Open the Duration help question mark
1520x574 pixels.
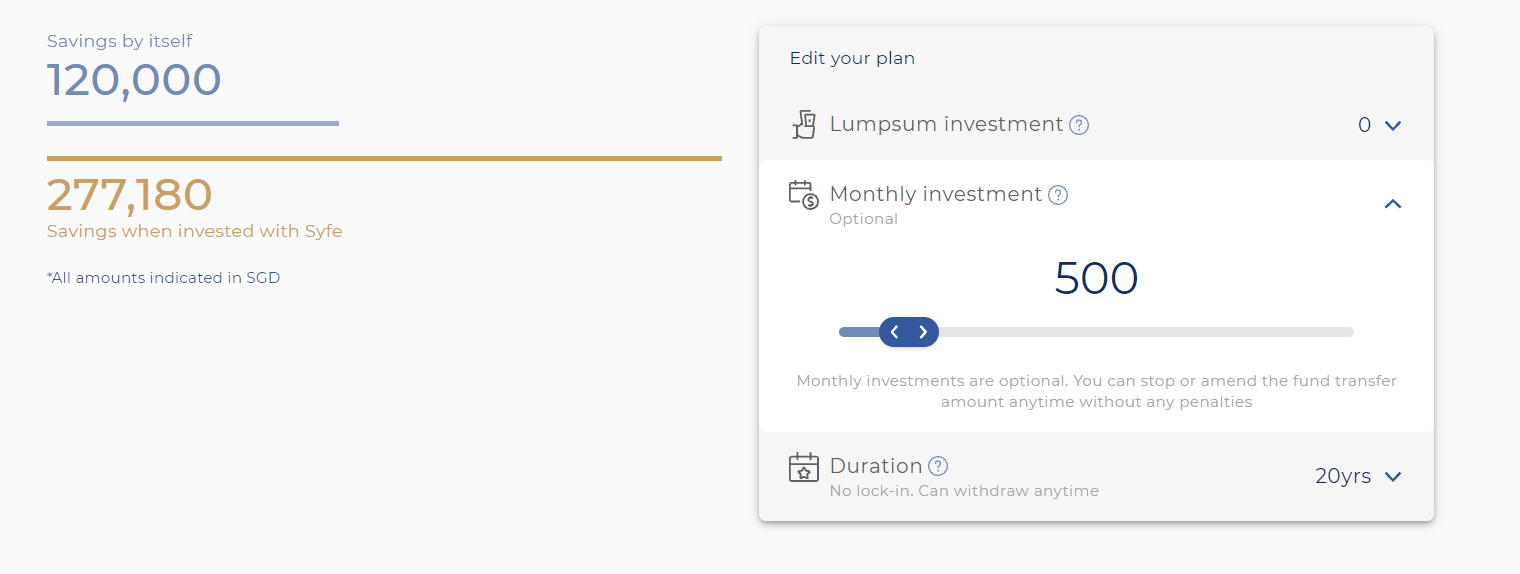point(938,466)
